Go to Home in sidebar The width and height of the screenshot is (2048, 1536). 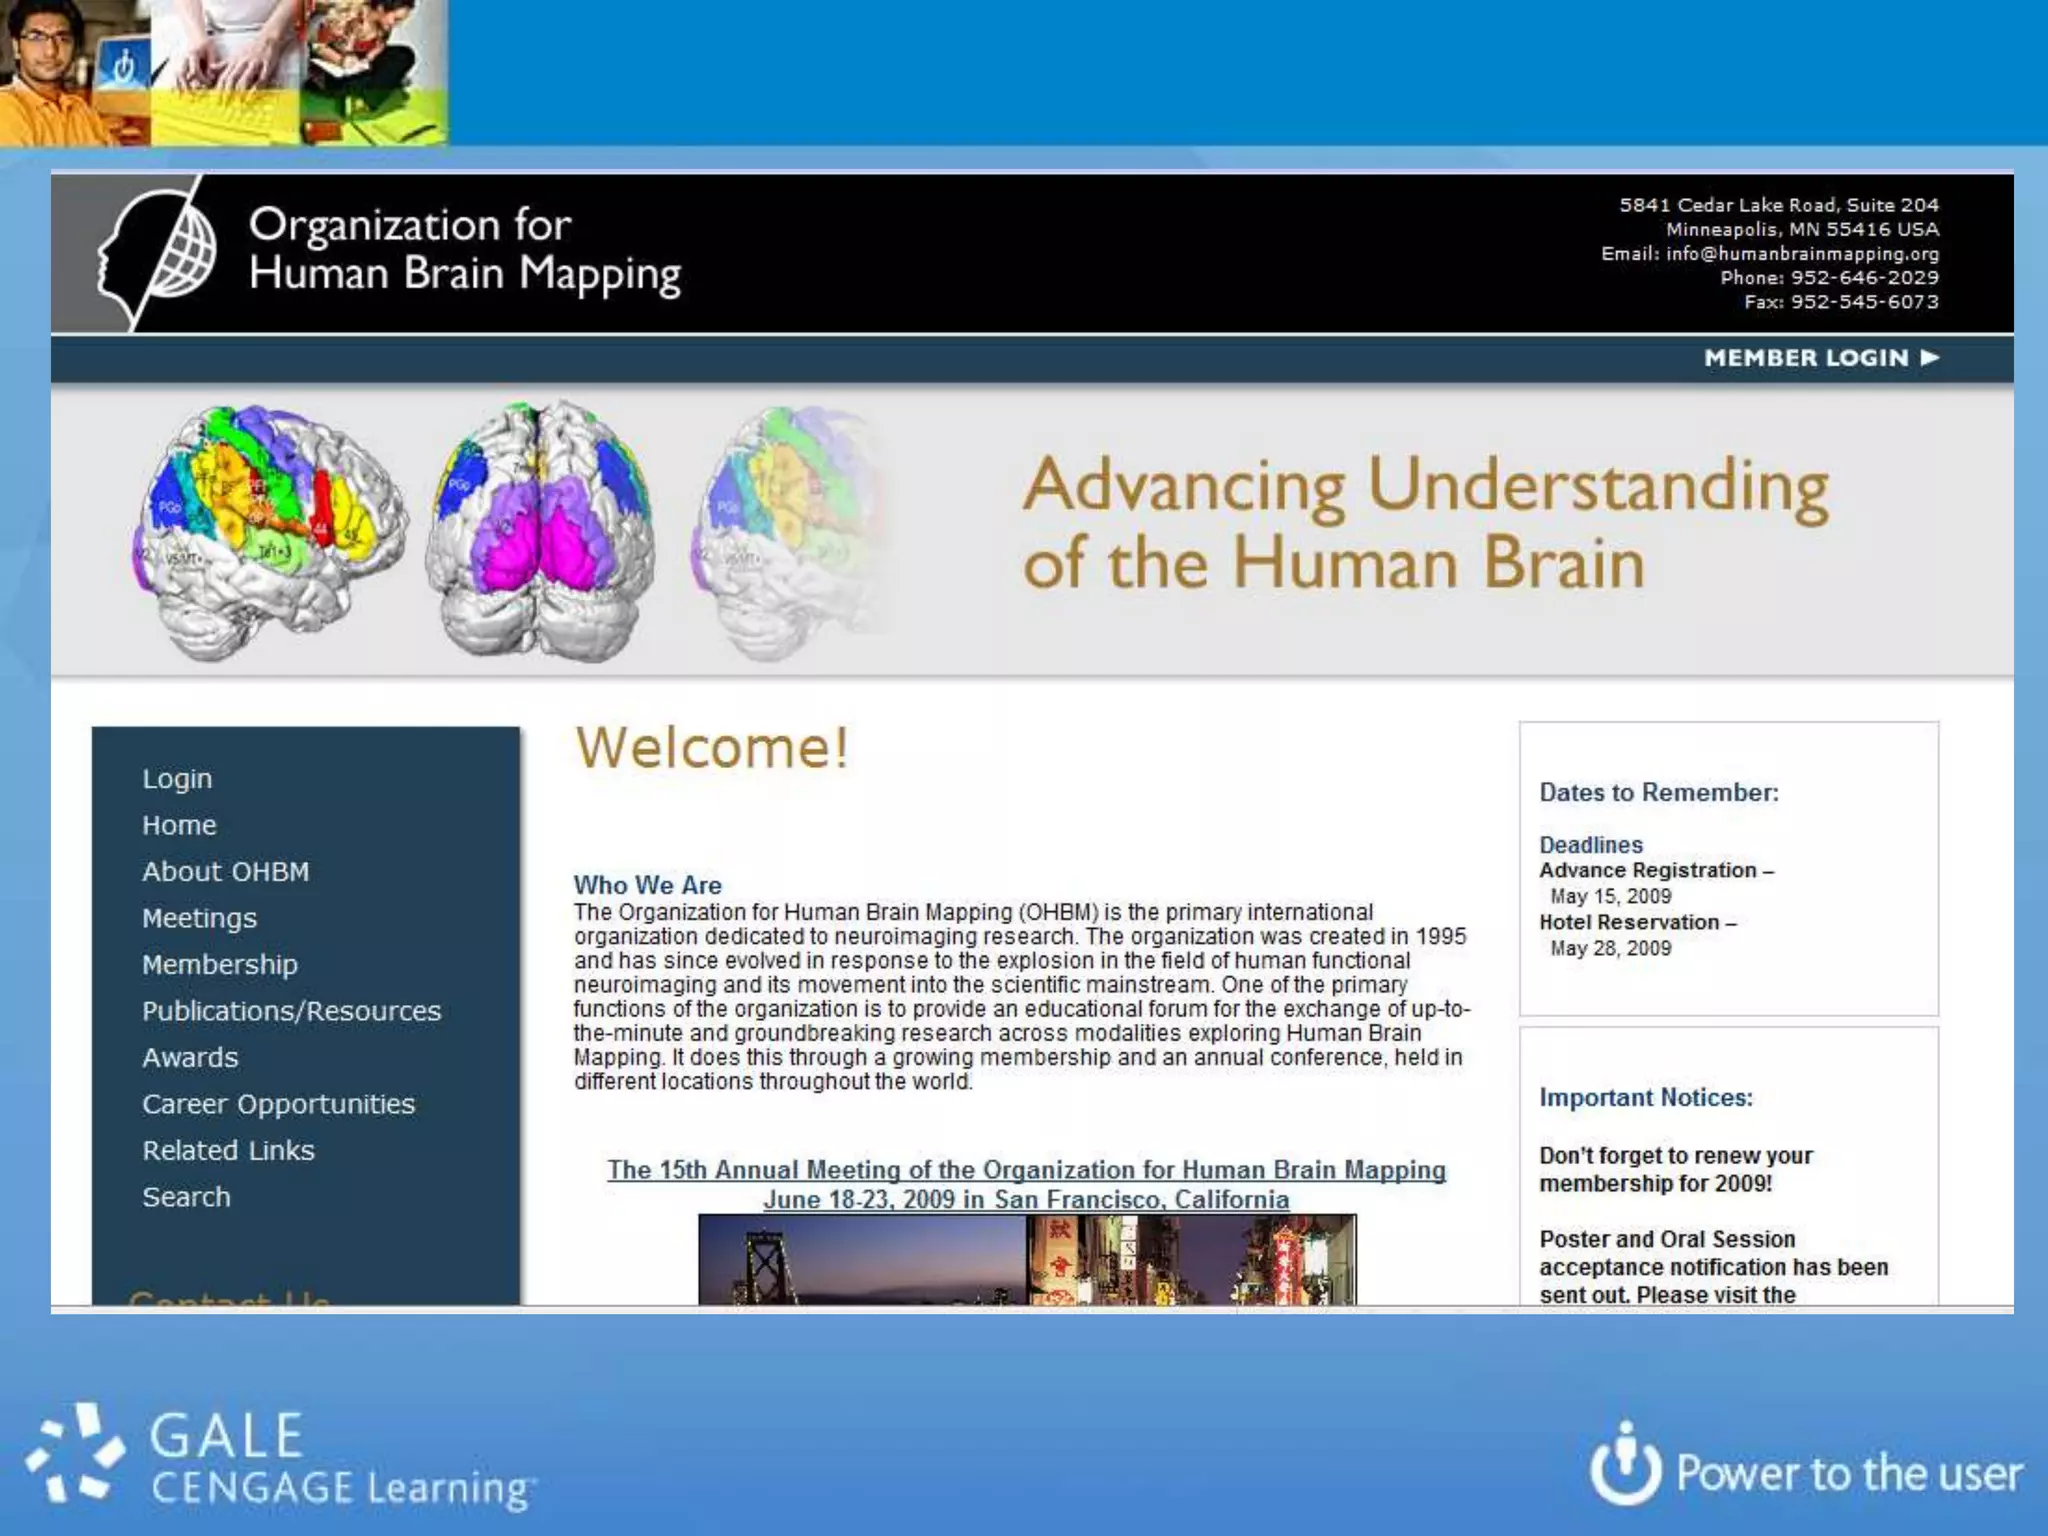(179, 825)
